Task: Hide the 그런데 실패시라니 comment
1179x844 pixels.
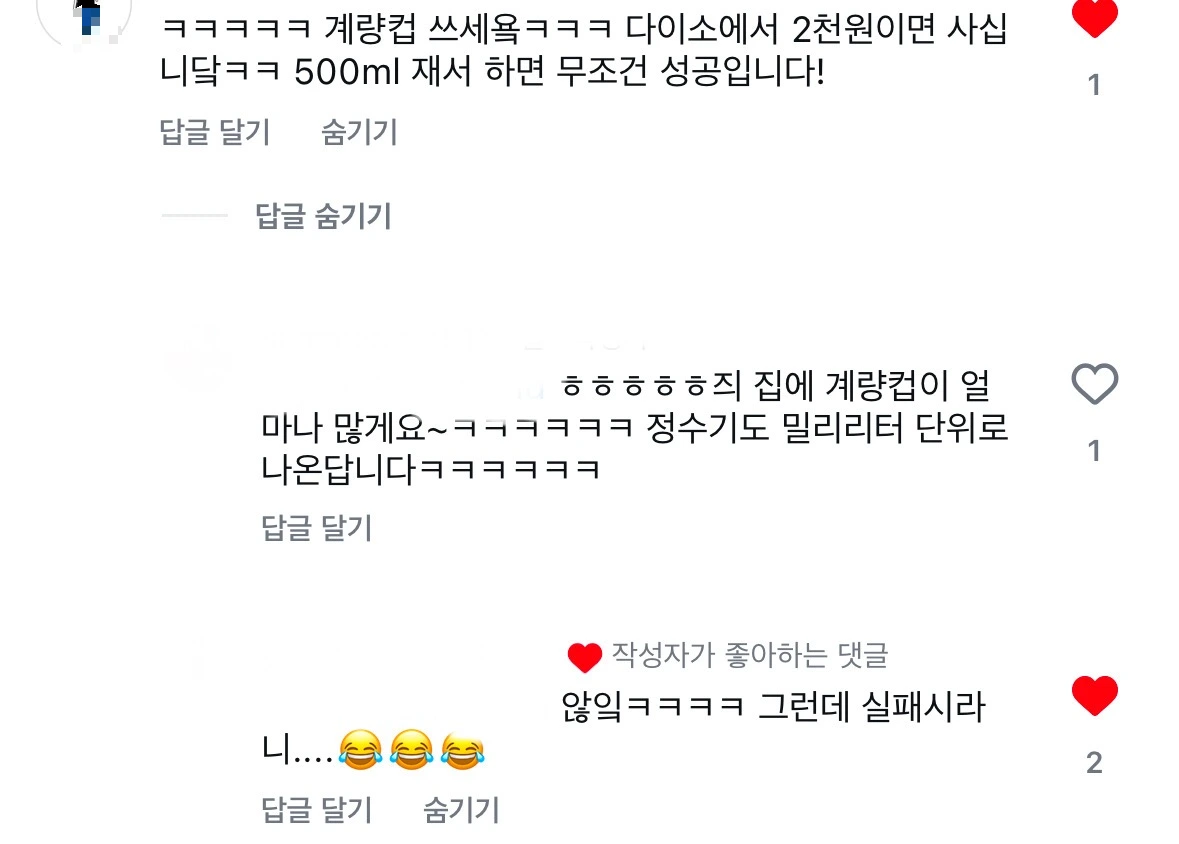Action: point(461,809)
